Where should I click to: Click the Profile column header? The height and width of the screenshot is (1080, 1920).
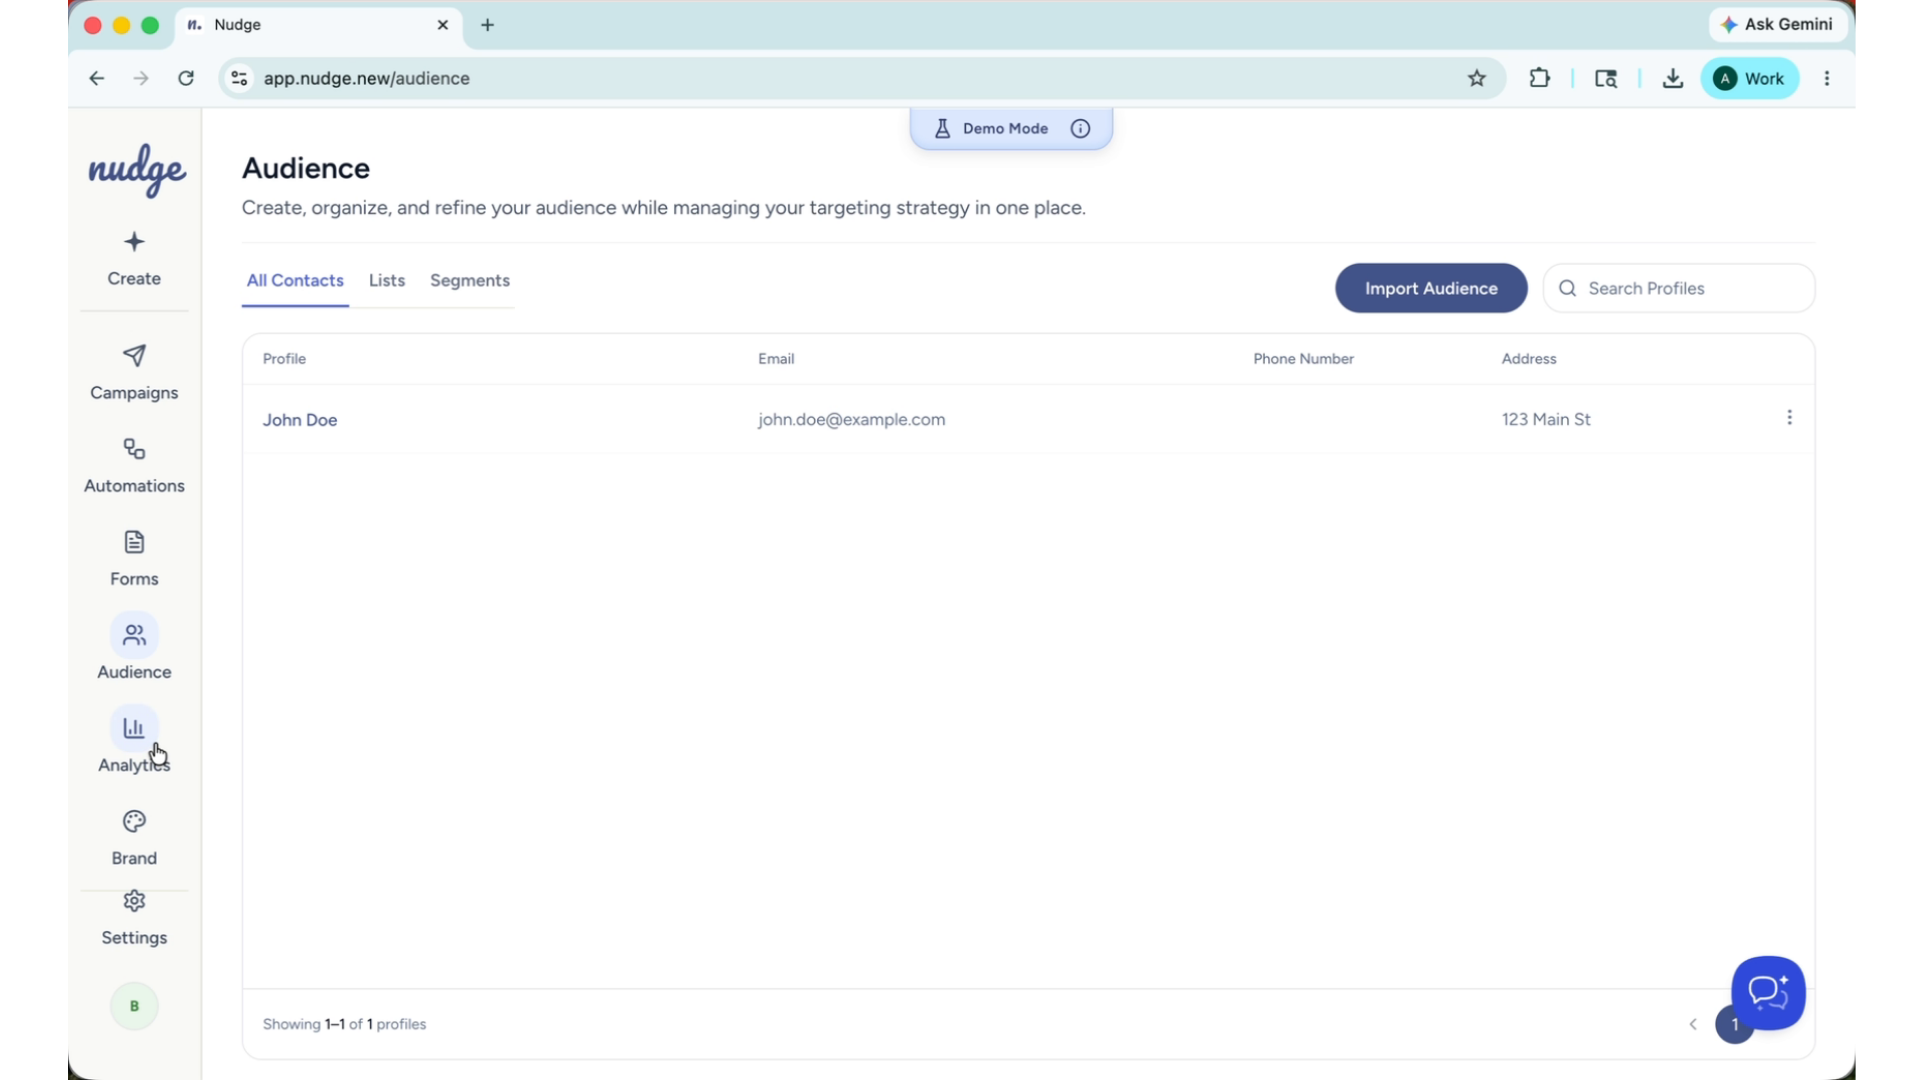[x=284, y=359]
